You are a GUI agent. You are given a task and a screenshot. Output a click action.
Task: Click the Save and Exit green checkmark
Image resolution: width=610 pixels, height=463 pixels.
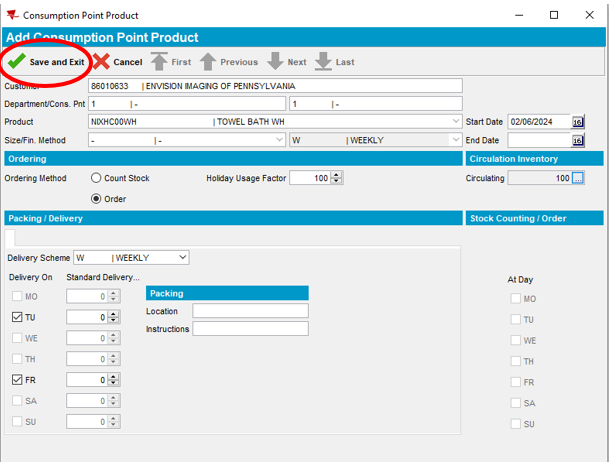pos(17,62)
